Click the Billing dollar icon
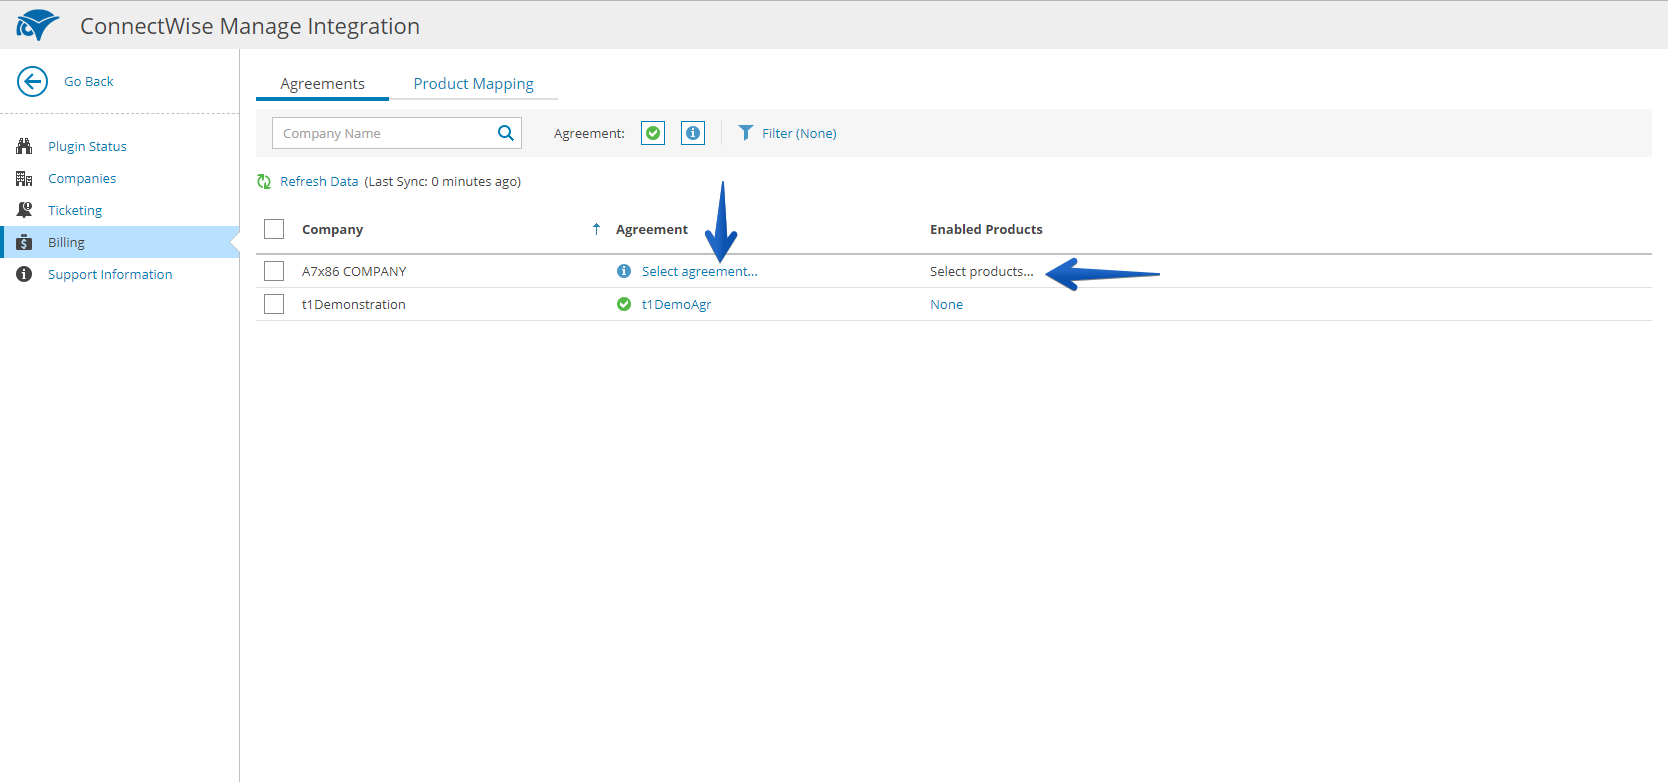Image resolution: width=1668 pixels, height=782 pixels. click(x=24, y=242)
